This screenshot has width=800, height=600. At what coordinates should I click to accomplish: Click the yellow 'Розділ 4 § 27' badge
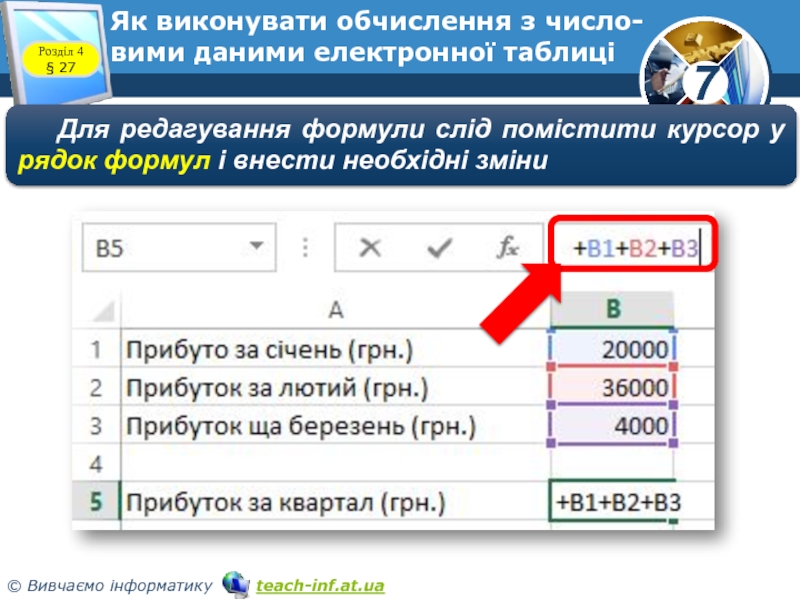[62, 60]
